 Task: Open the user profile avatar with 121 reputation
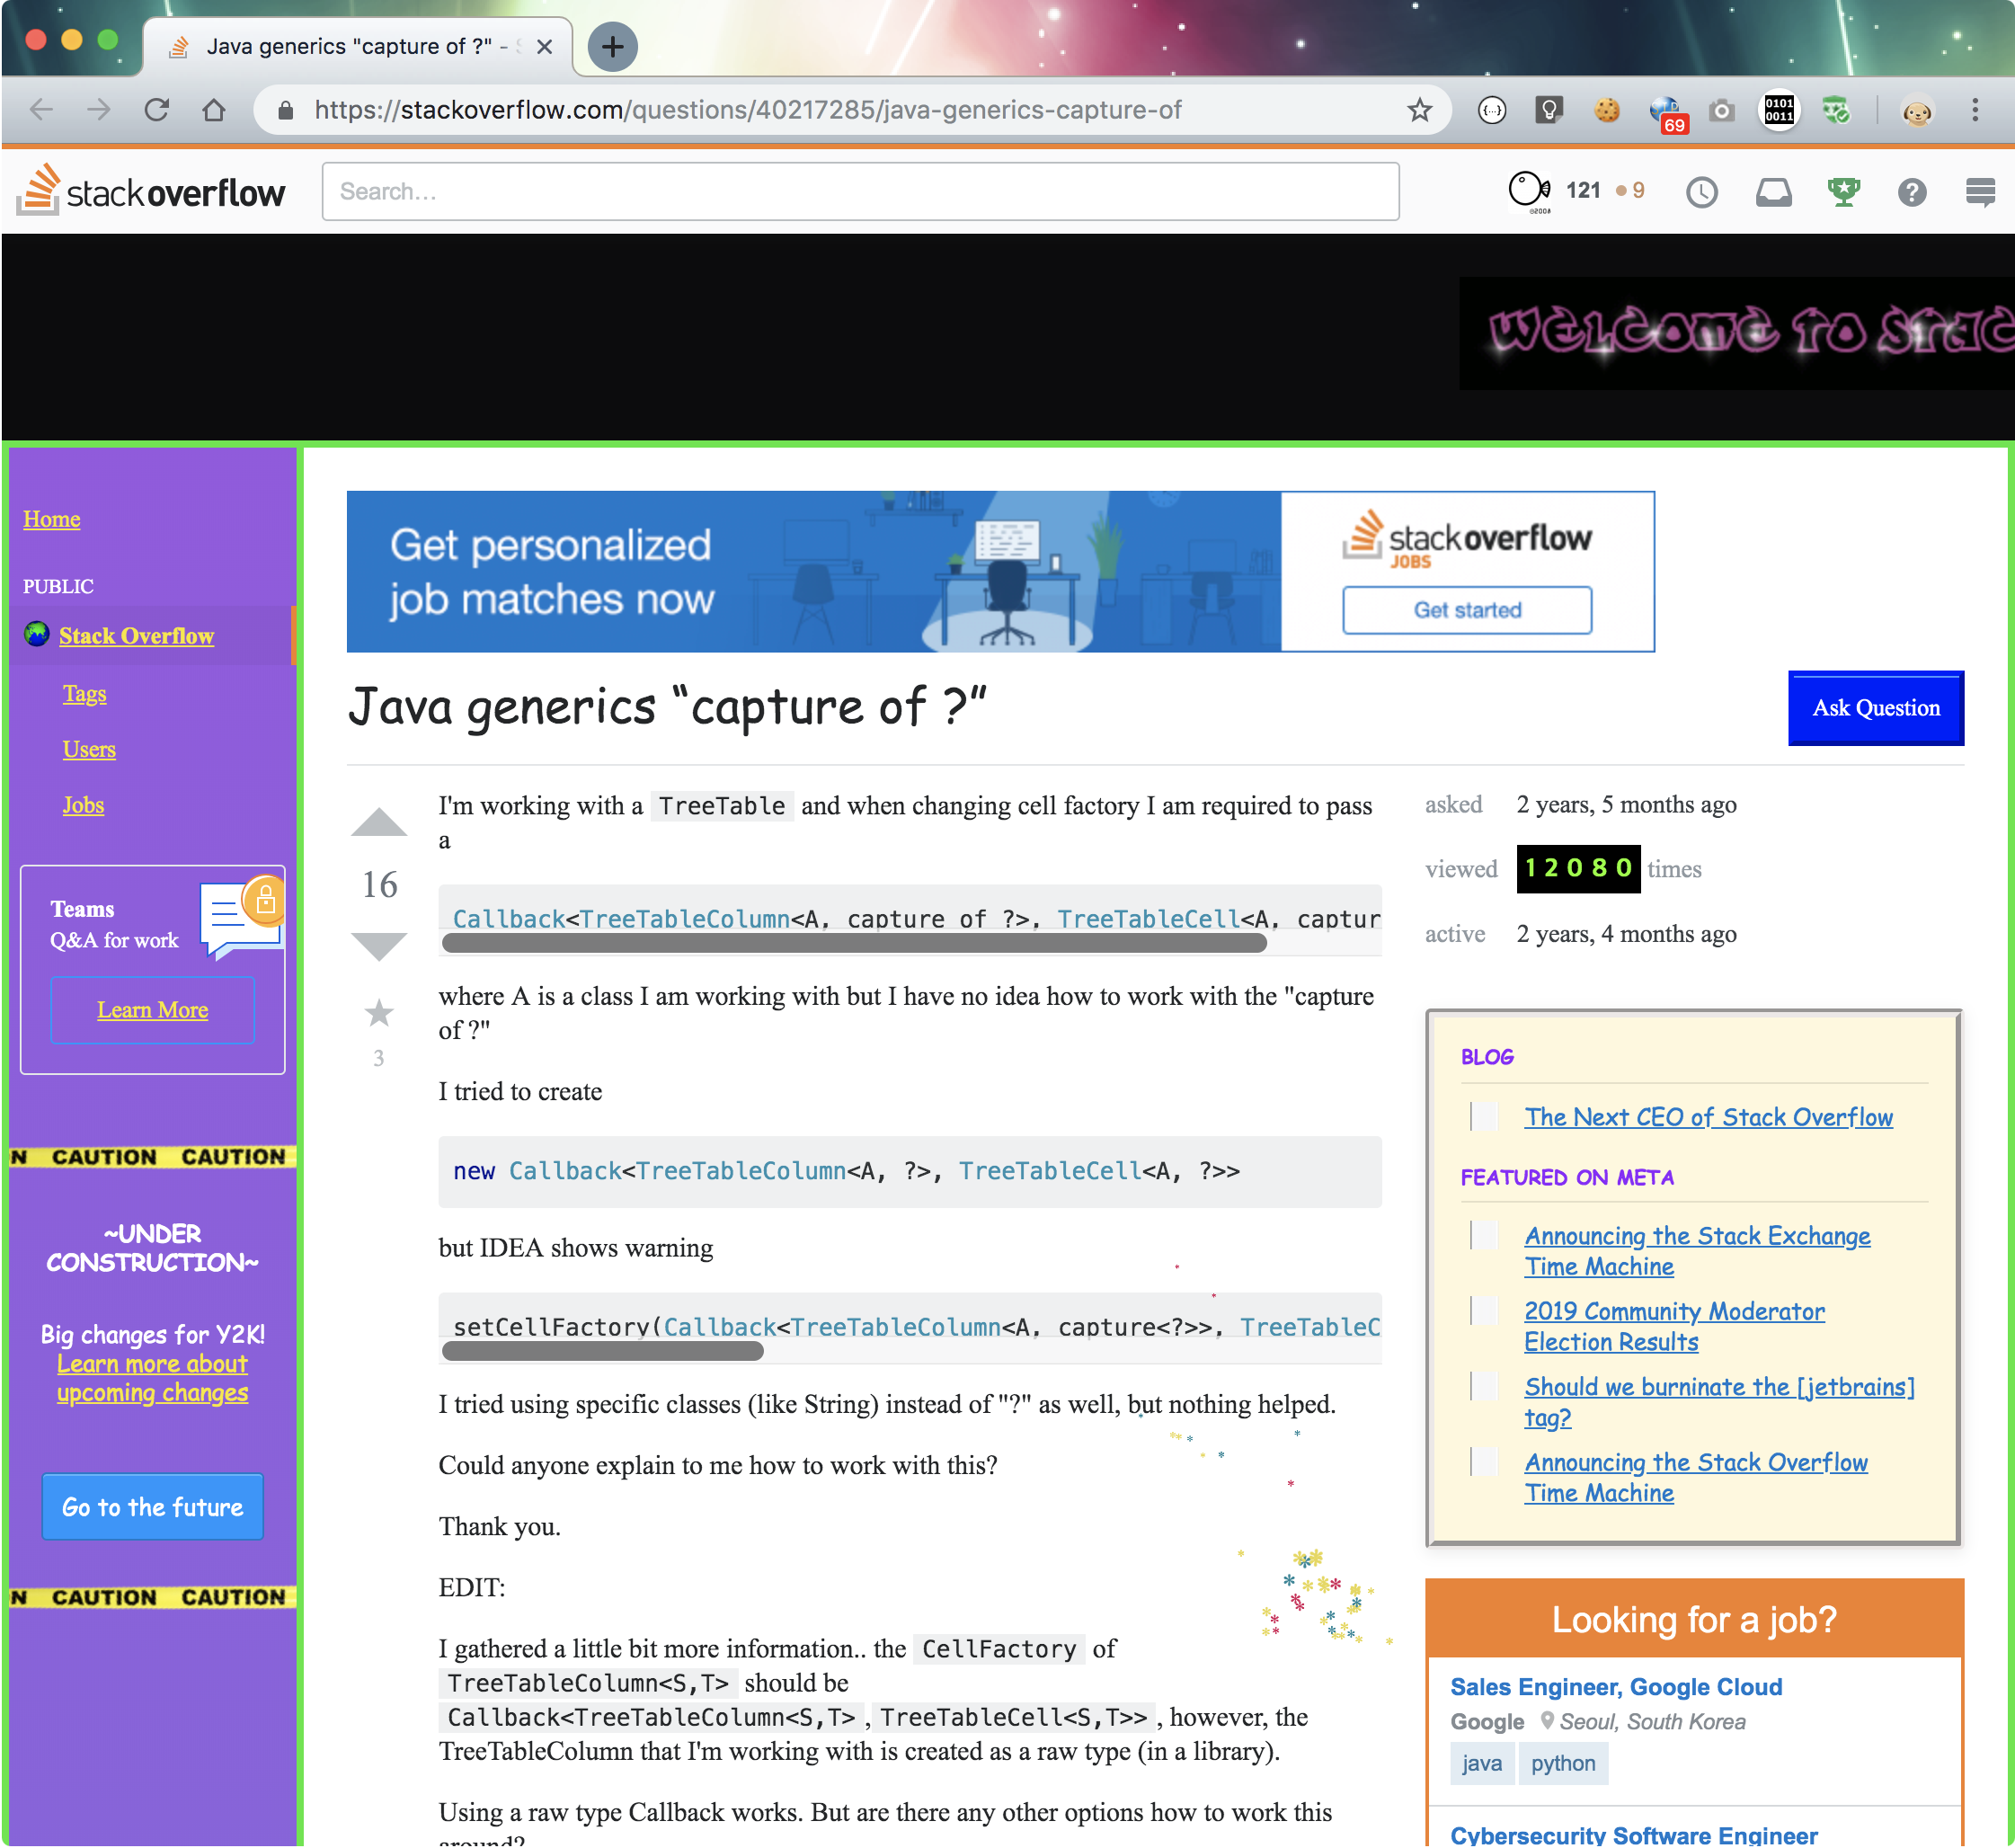(1529, 190)
